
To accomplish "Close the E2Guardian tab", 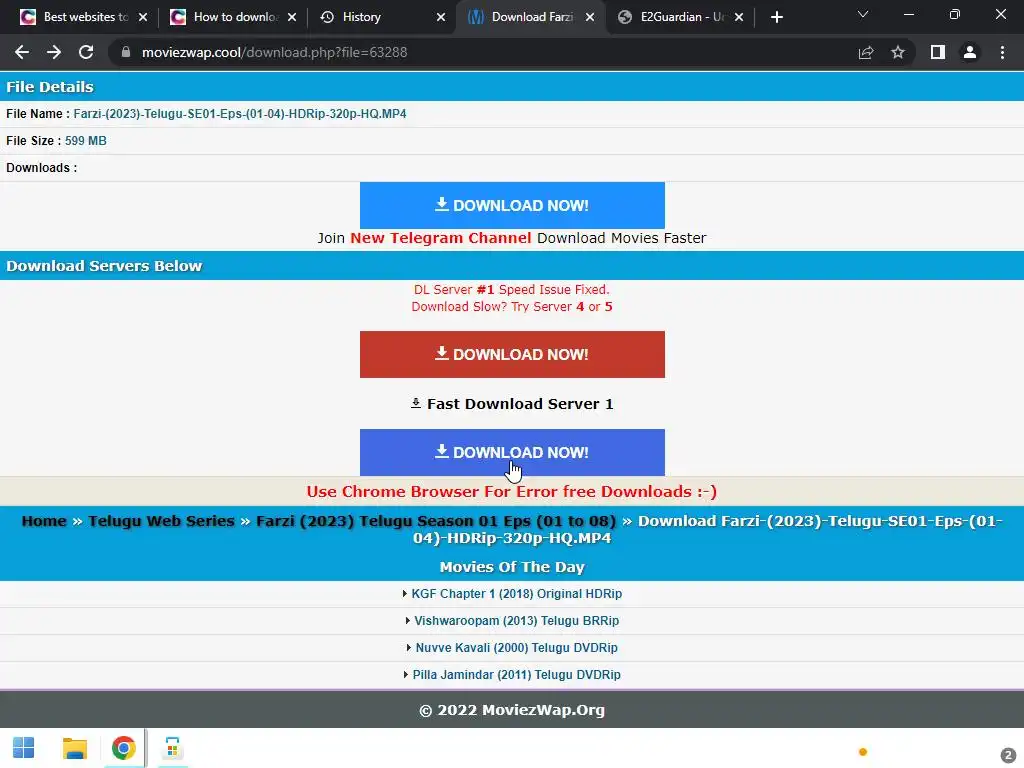I will point(739,17).
